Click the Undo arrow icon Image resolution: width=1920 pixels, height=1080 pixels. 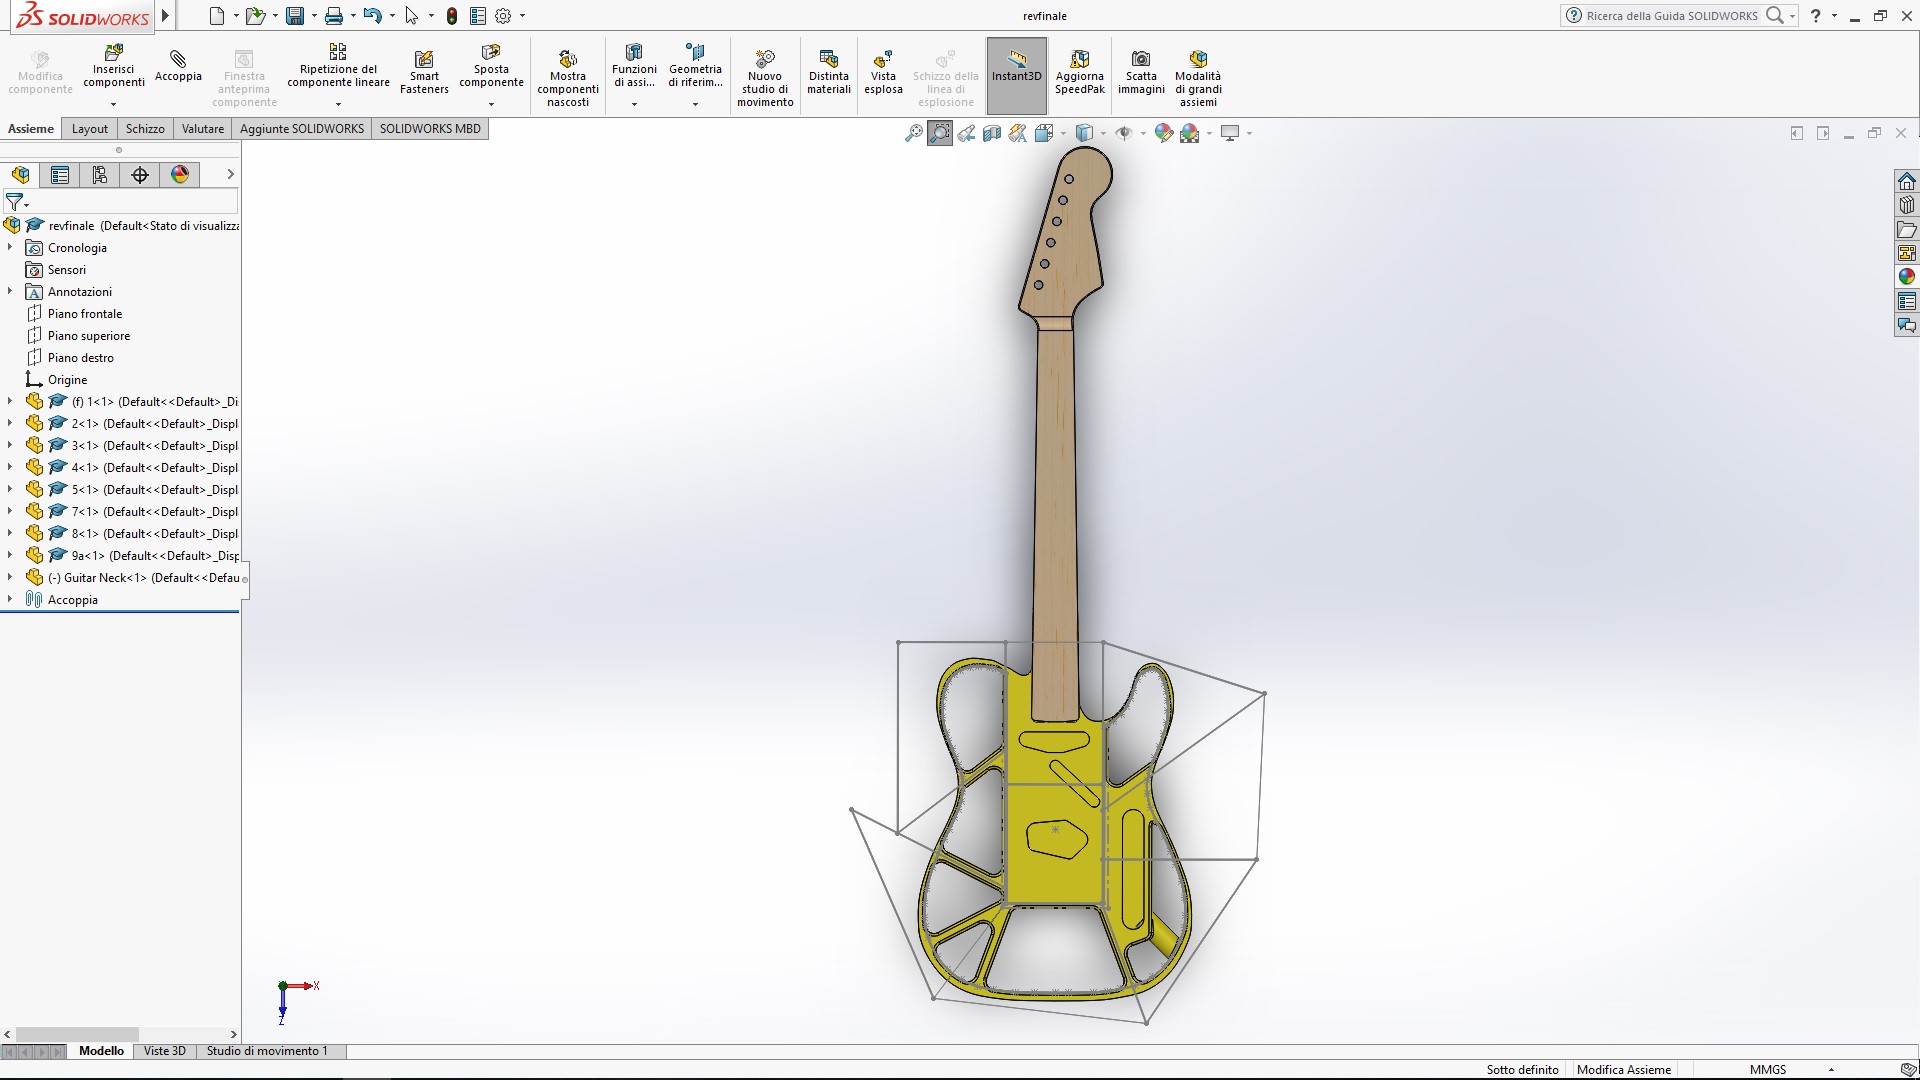pyautogui.click(x=372, y=16)
